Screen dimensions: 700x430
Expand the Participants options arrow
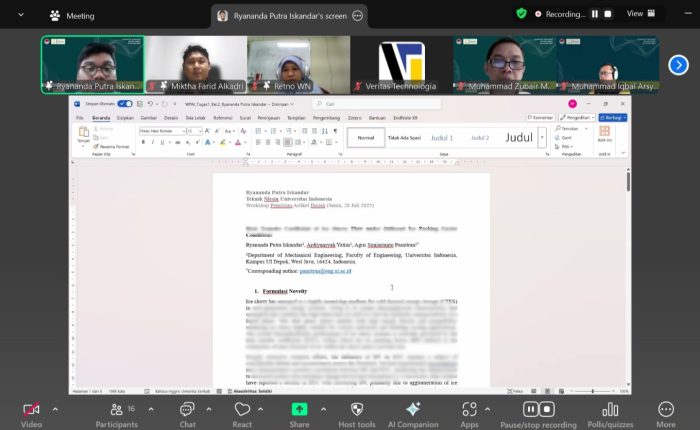pos(151,409)
